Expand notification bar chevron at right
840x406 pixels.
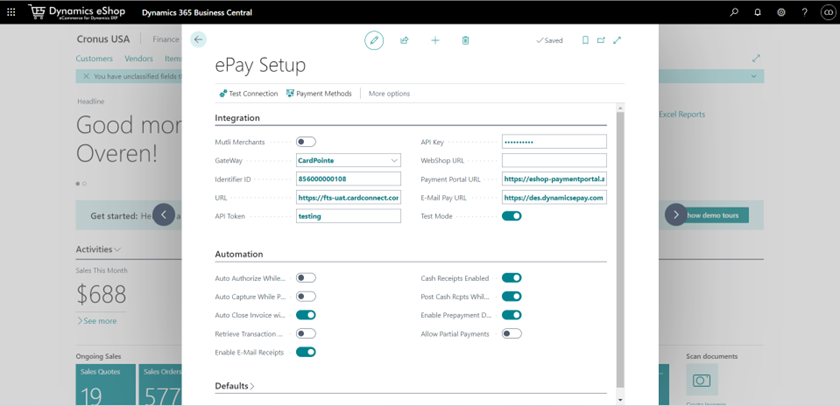754,77
